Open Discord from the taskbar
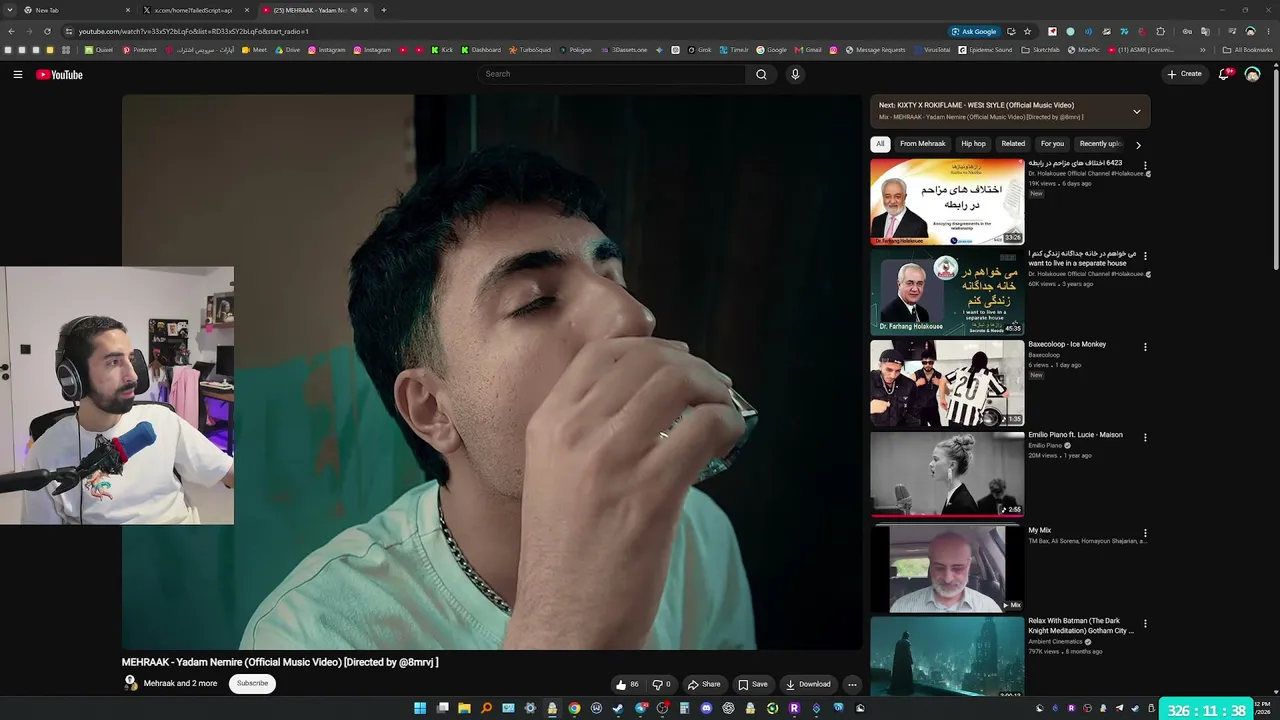 pyautogui.click(x=706, y=708)
